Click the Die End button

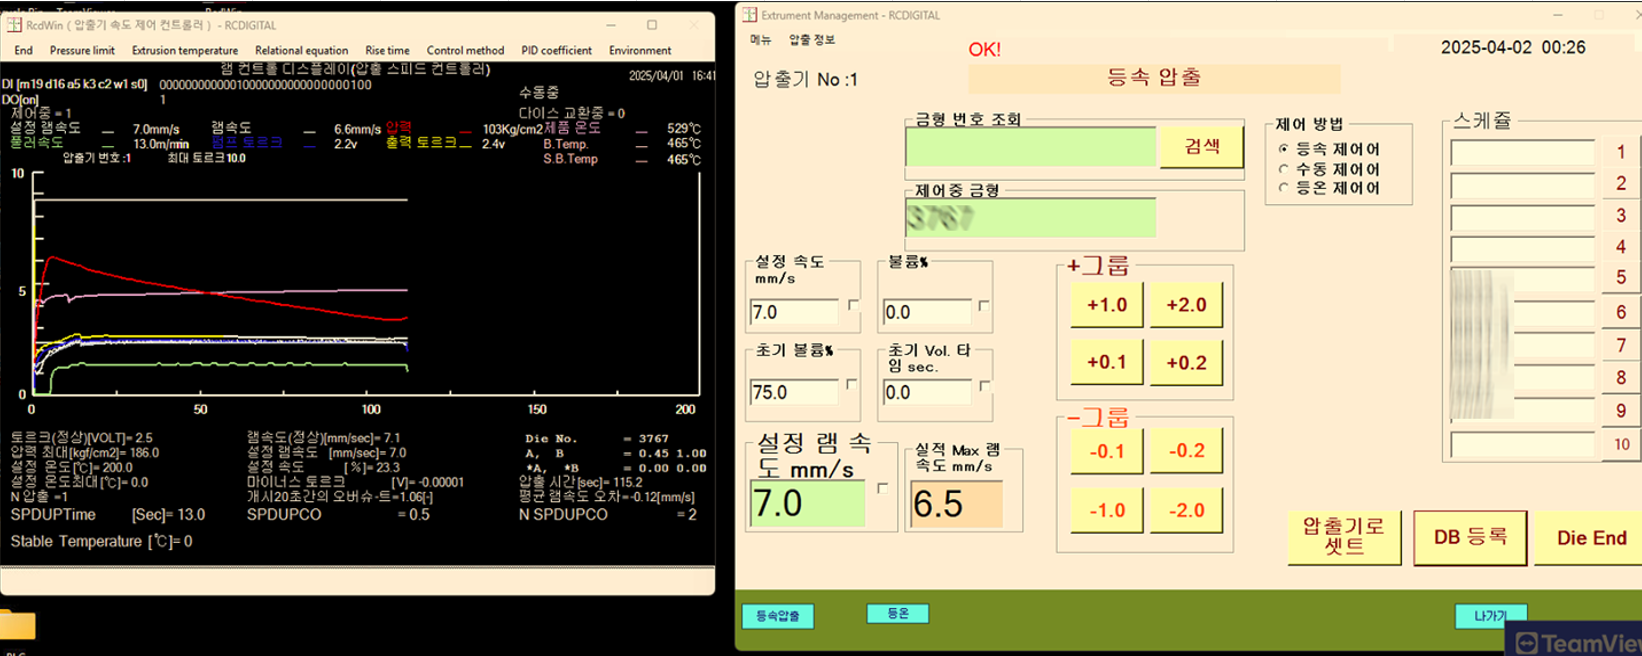1590,538
